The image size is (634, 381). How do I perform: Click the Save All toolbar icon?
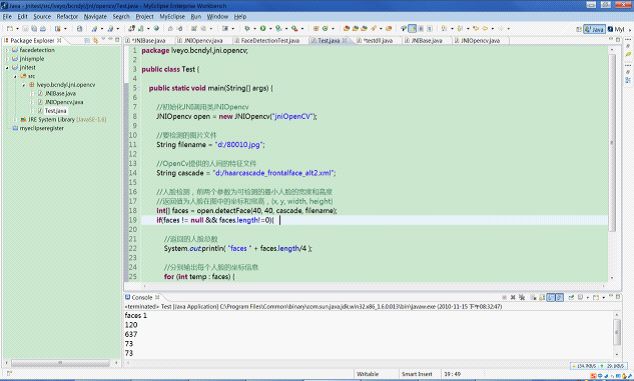pos(34,29)
